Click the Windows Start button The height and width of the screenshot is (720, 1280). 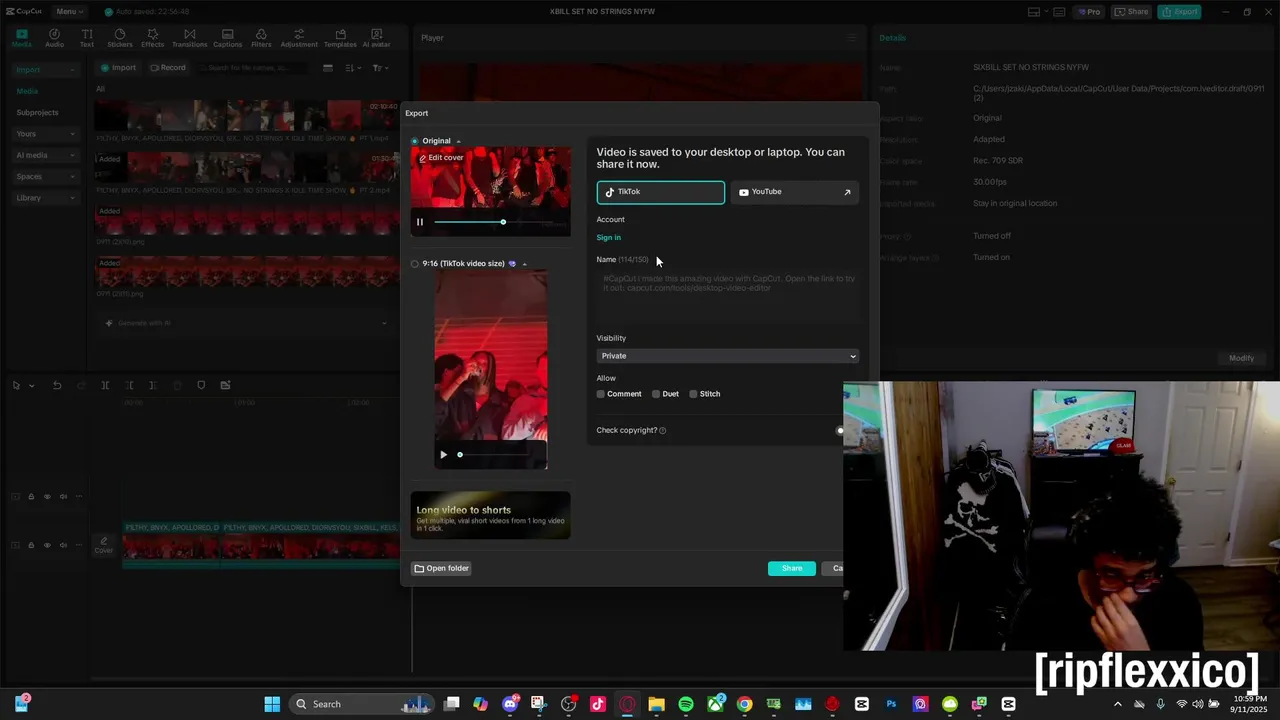click(272, 704)
